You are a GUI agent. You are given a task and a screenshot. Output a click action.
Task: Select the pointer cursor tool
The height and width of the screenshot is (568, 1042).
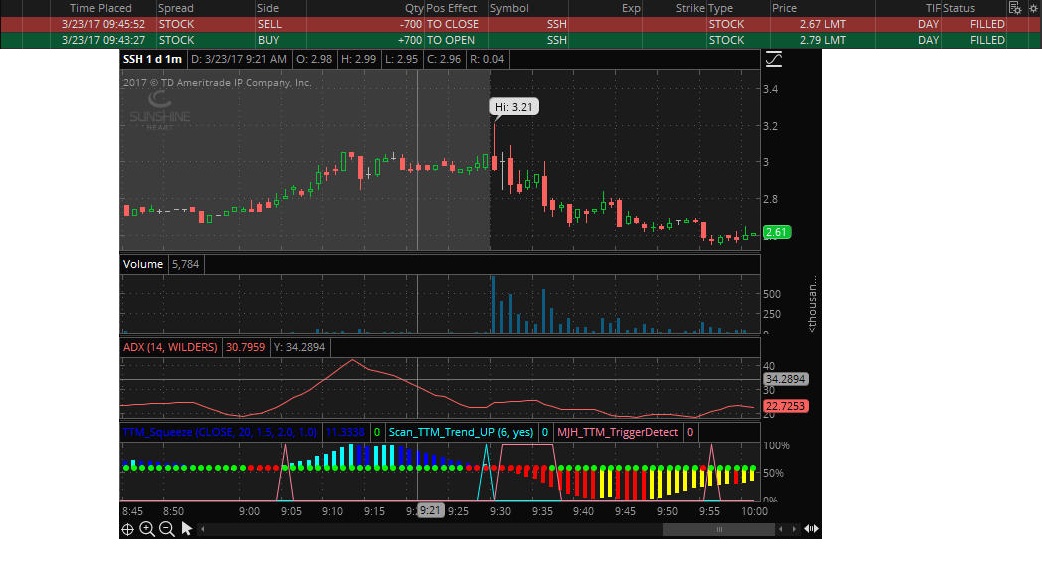point(186,529)
